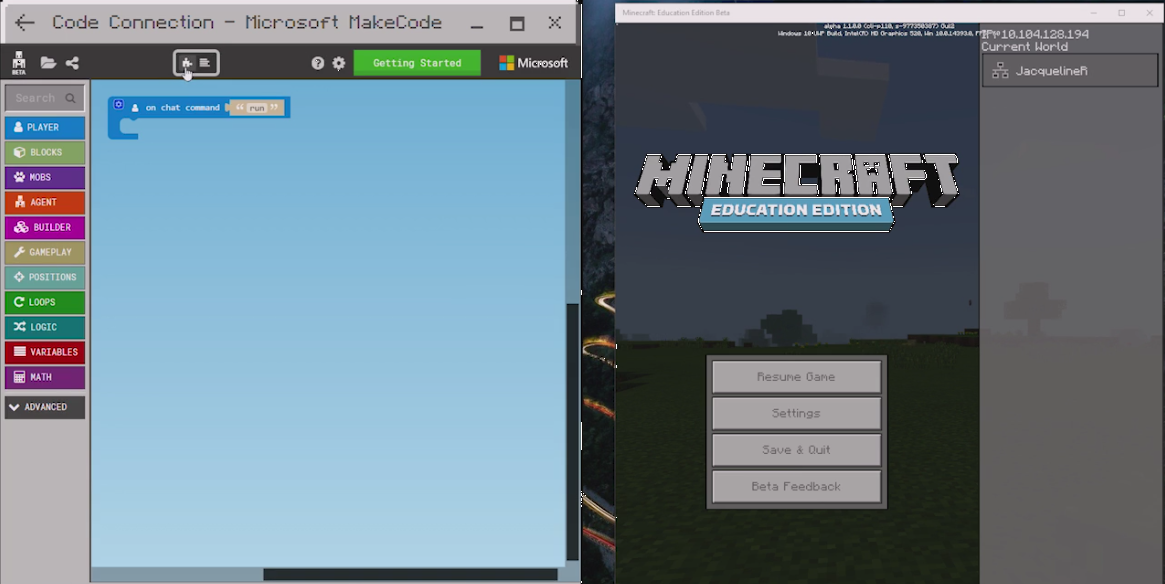
Task: Open the Mobs blocks category
Action: pyautogui.click(x=45, y=177)
